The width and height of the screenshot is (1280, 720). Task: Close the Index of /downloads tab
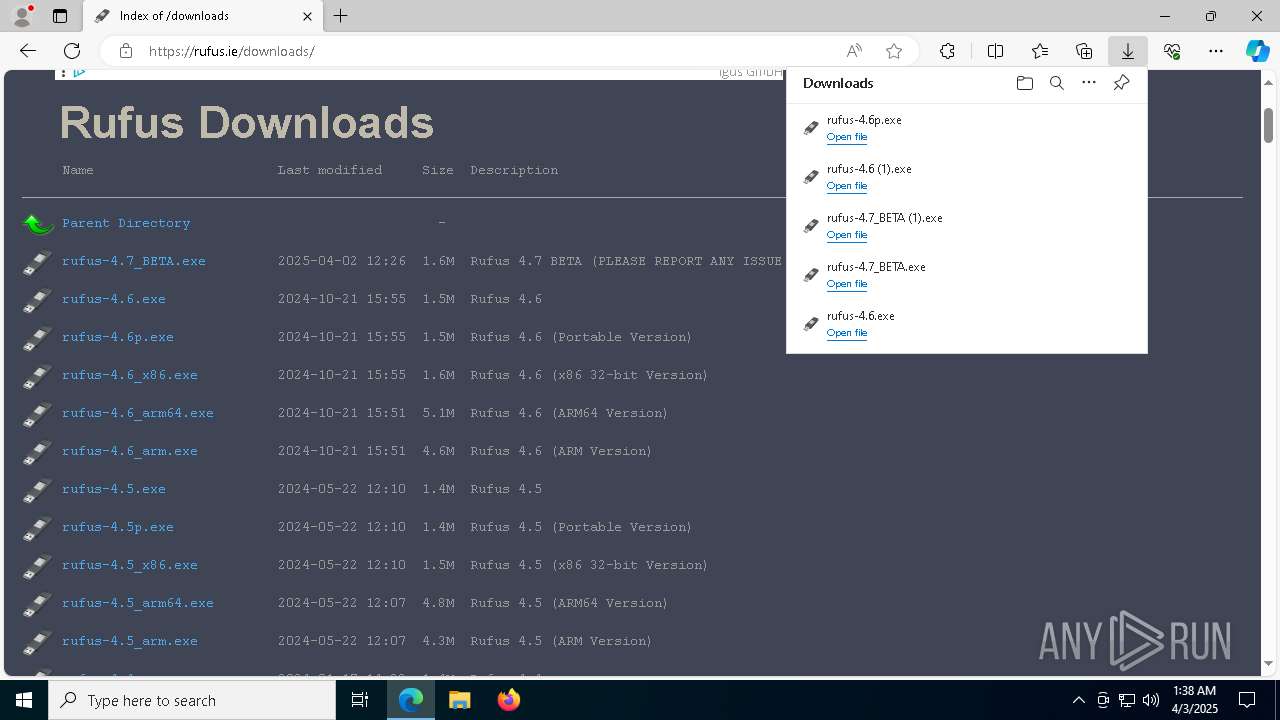click(x=307, y=16)
